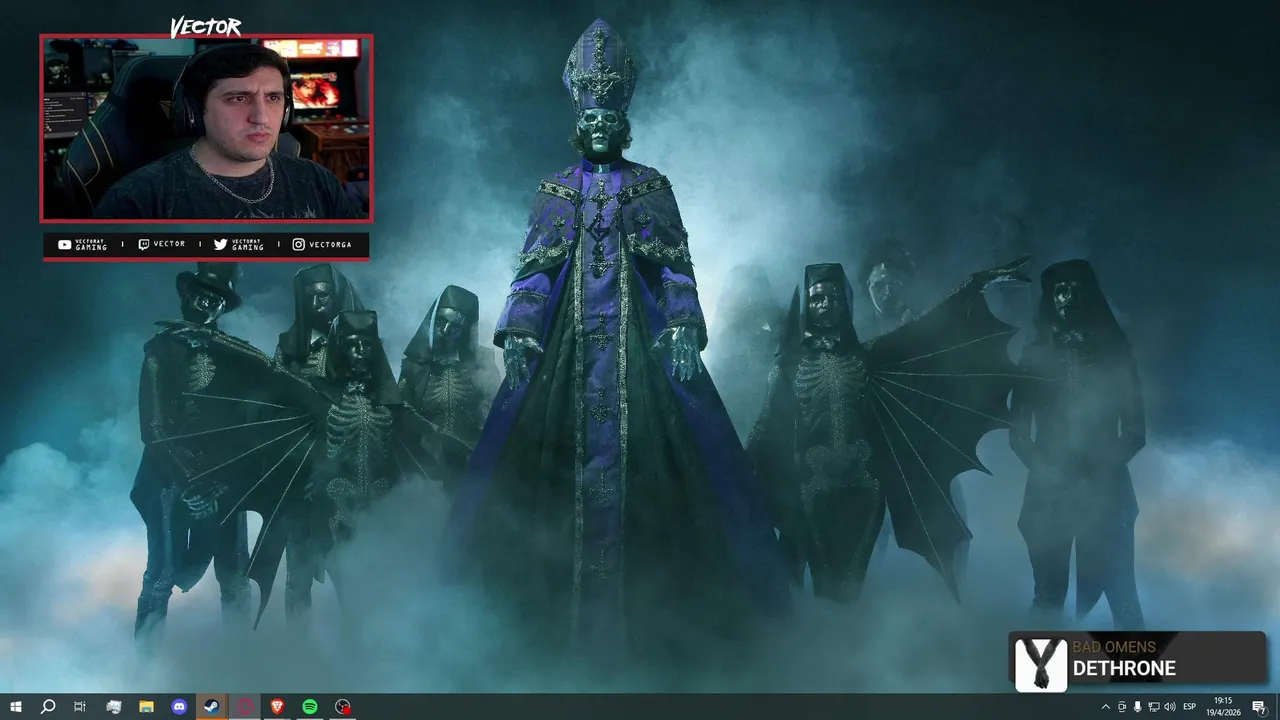
Task: Click the microphone tray icon
Action: point(1137,707)
